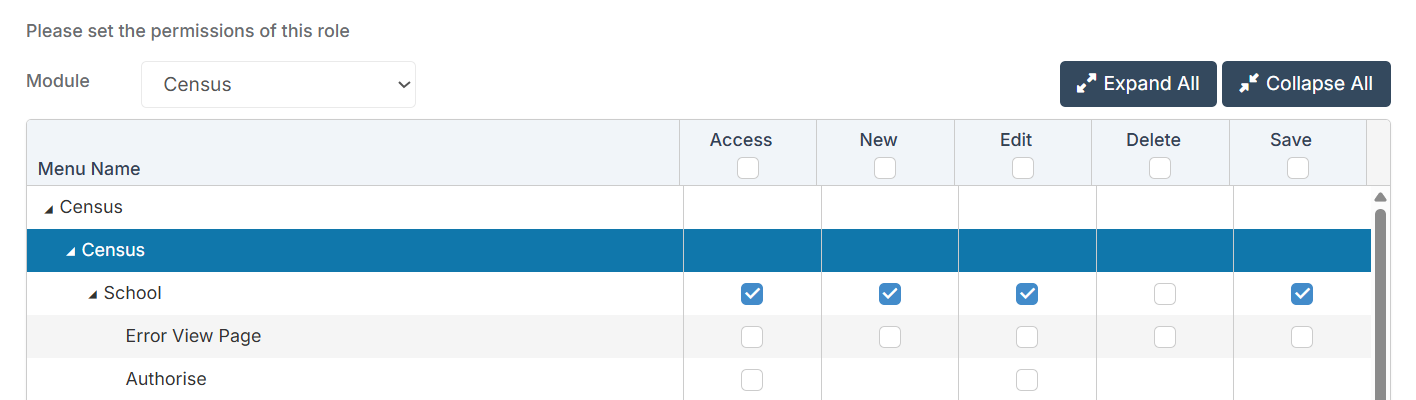The image size is (1416, 400).
Task: Uncheck Save permission for School
Action: 1301,294
